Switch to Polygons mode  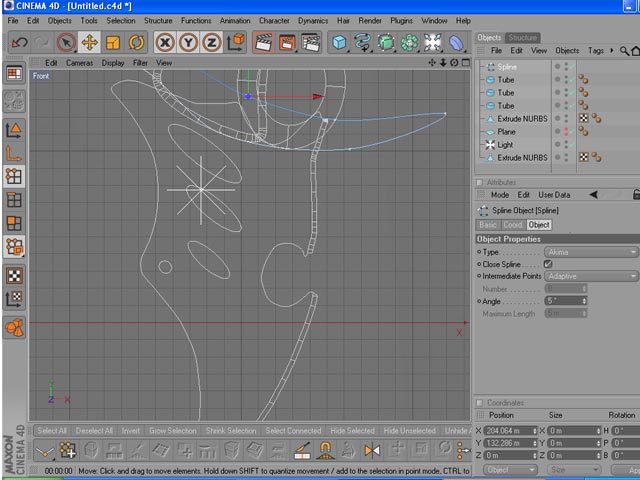tap(14, 223)
